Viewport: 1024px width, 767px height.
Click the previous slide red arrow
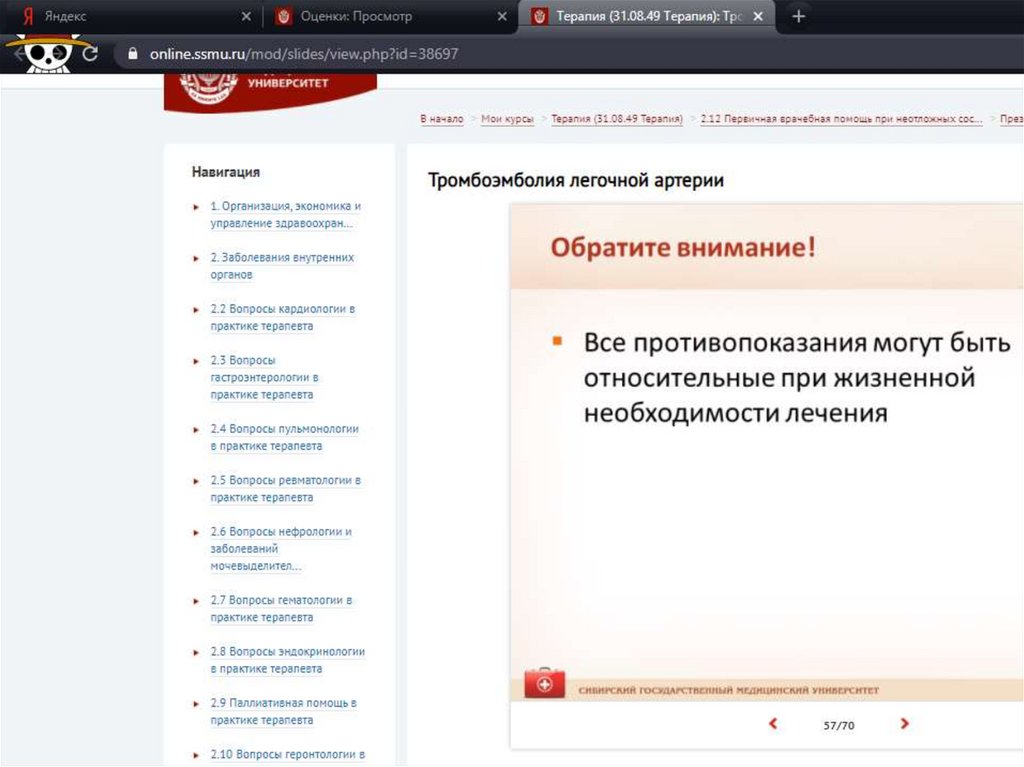[773, 723]
